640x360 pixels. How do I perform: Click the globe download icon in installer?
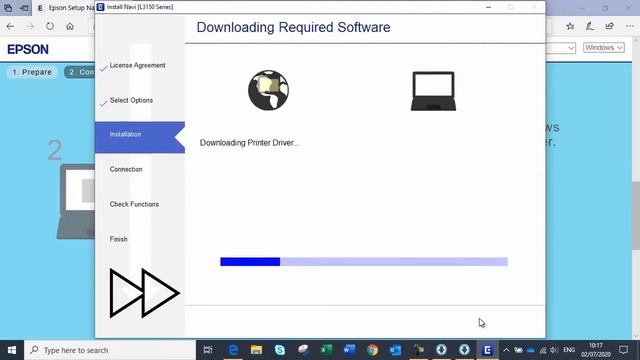pos(268,90)
